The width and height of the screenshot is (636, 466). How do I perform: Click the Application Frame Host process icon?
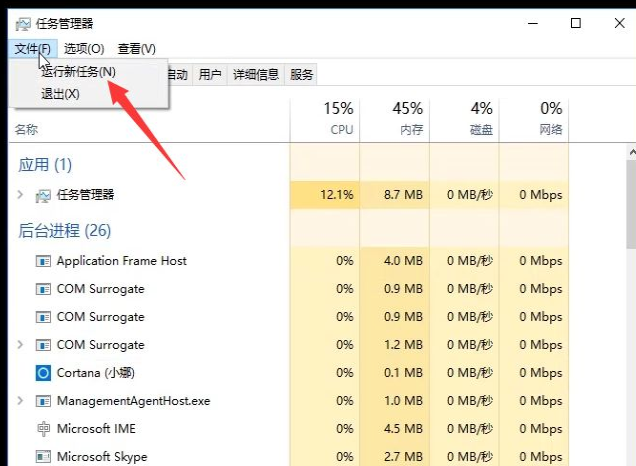pos(43,261)
